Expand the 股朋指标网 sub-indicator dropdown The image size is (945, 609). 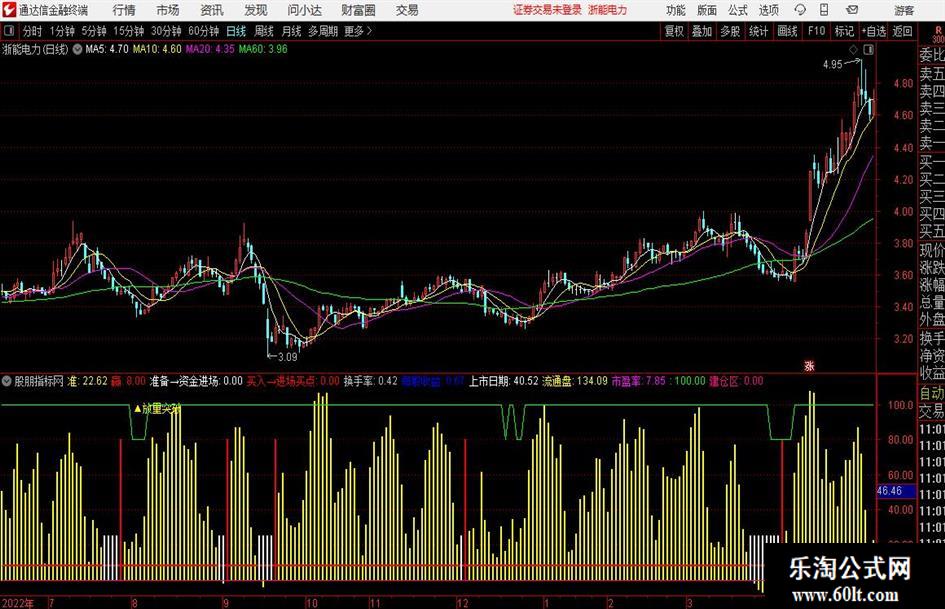7,381
